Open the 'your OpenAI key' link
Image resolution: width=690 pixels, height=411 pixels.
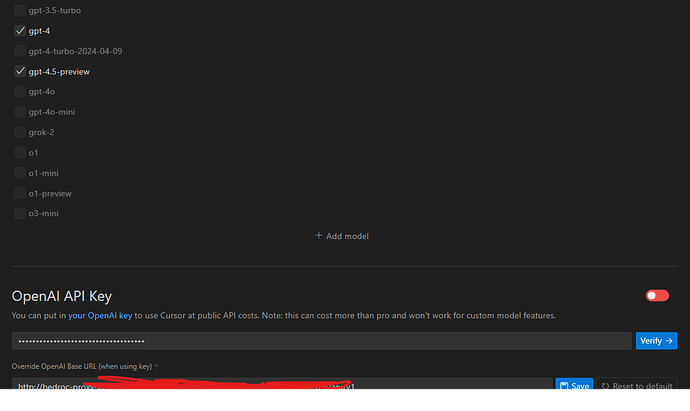click(100, 316)
